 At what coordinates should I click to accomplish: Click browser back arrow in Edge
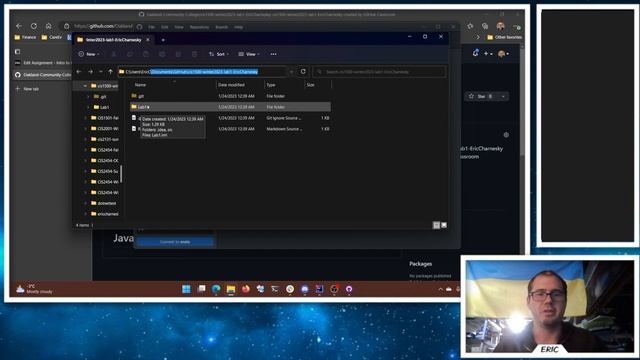point(19,26)
